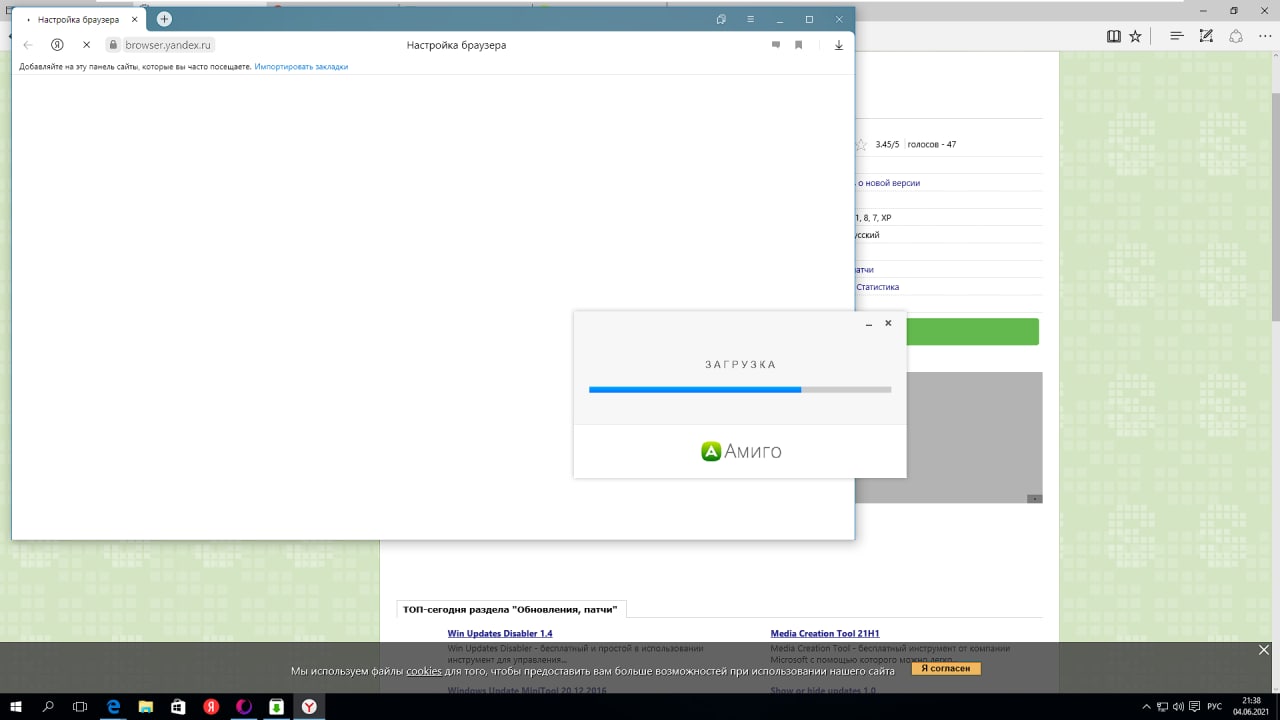Open the Edge hub icon

1177,36
